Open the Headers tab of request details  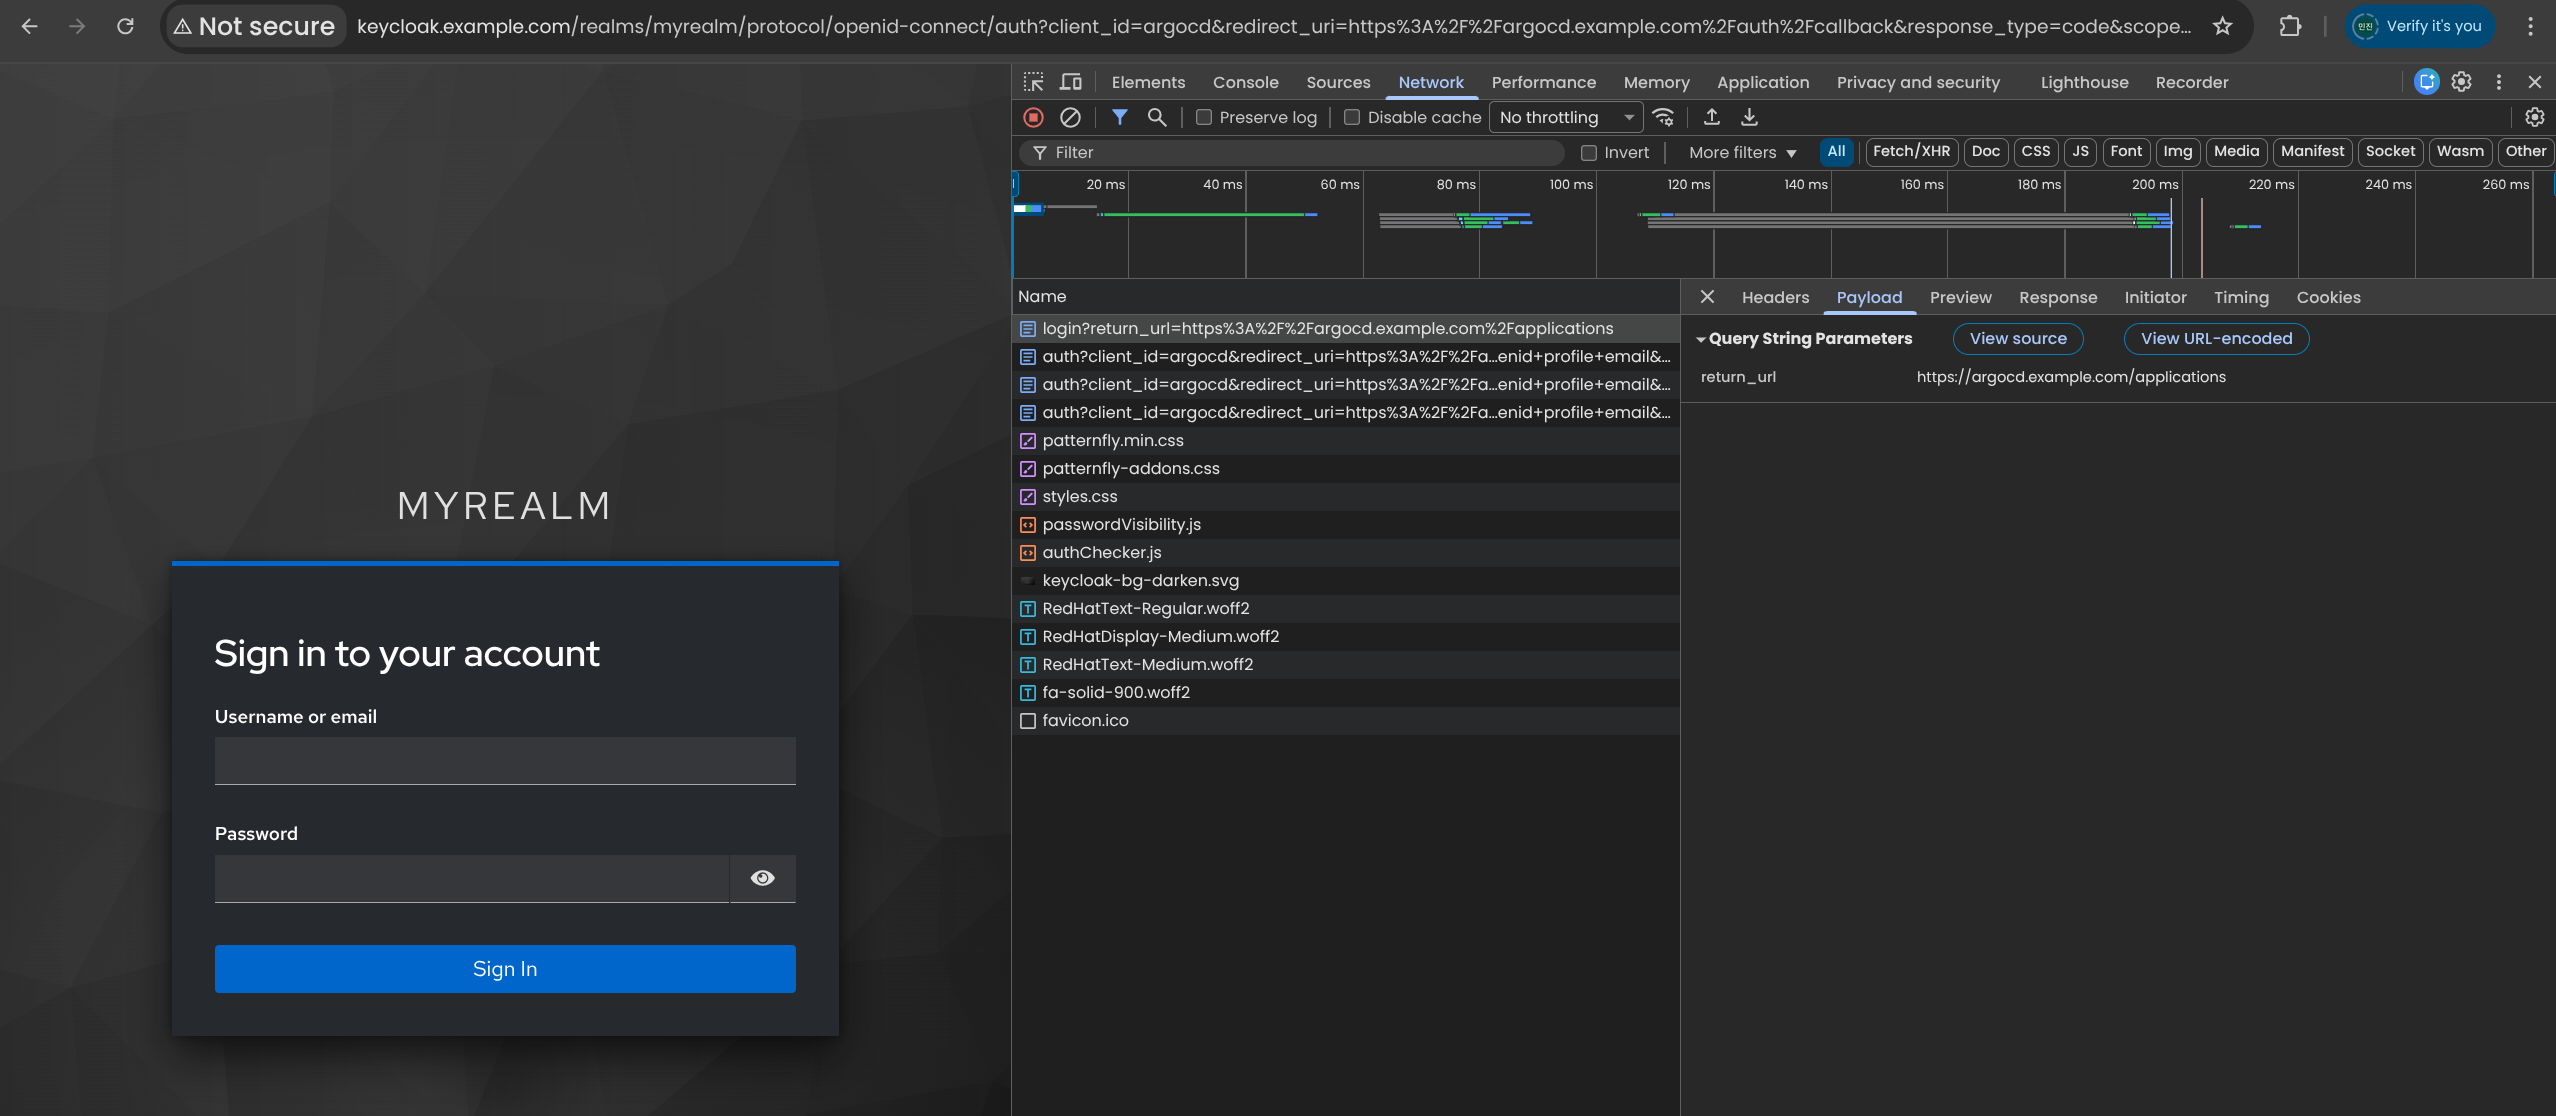coord(1775,298)
